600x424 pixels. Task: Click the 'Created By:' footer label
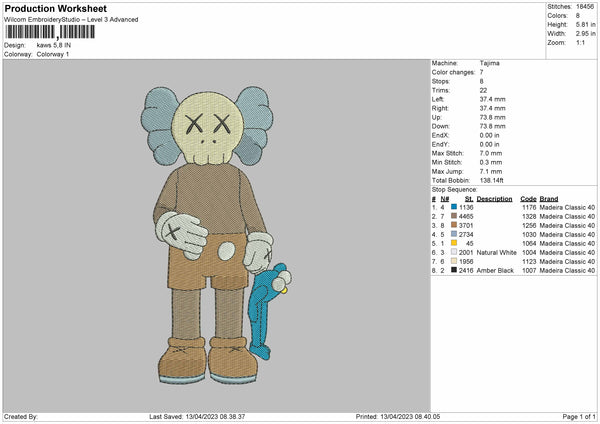tap(21, 416)
